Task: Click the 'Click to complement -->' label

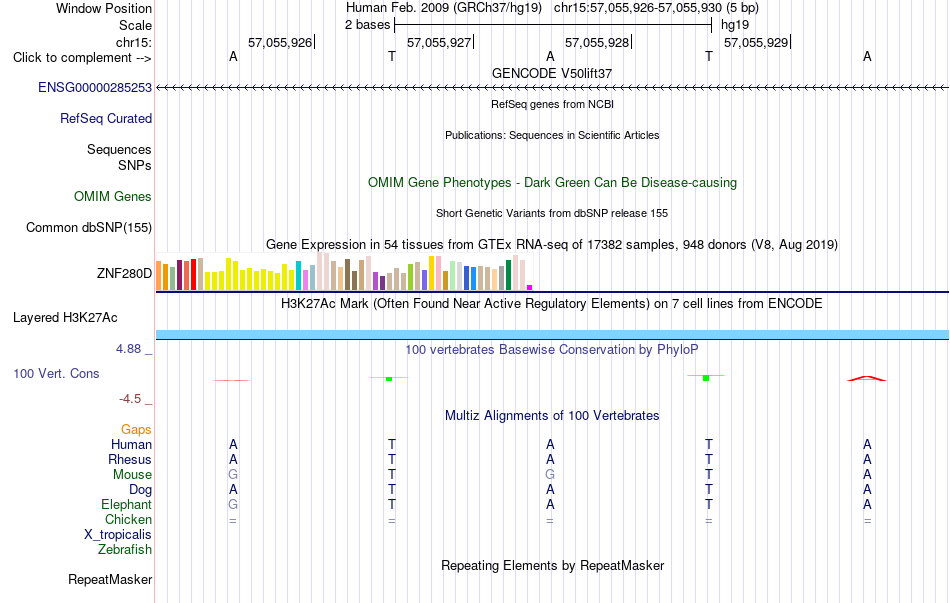Action: [x=82, y=58]
